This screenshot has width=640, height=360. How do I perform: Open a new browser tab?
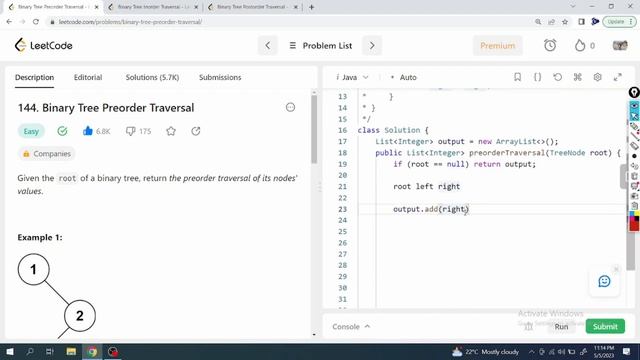(x=311, y=7)
